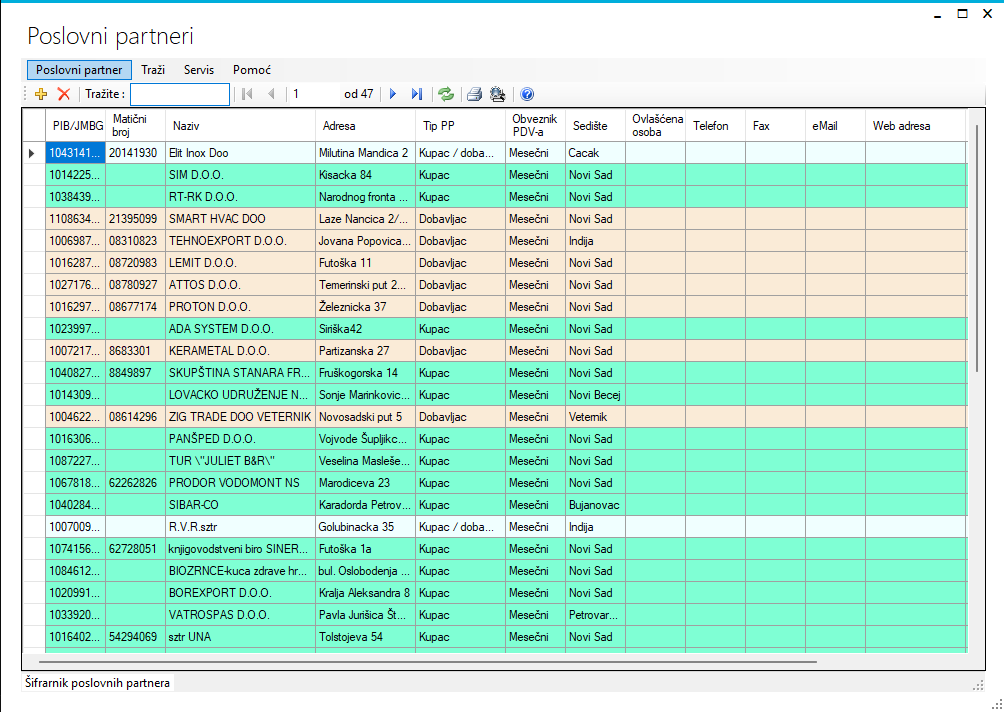Viewport: 1004px width, 712px height.
Task: Open the Servis menu
Action: pos(199,70)
